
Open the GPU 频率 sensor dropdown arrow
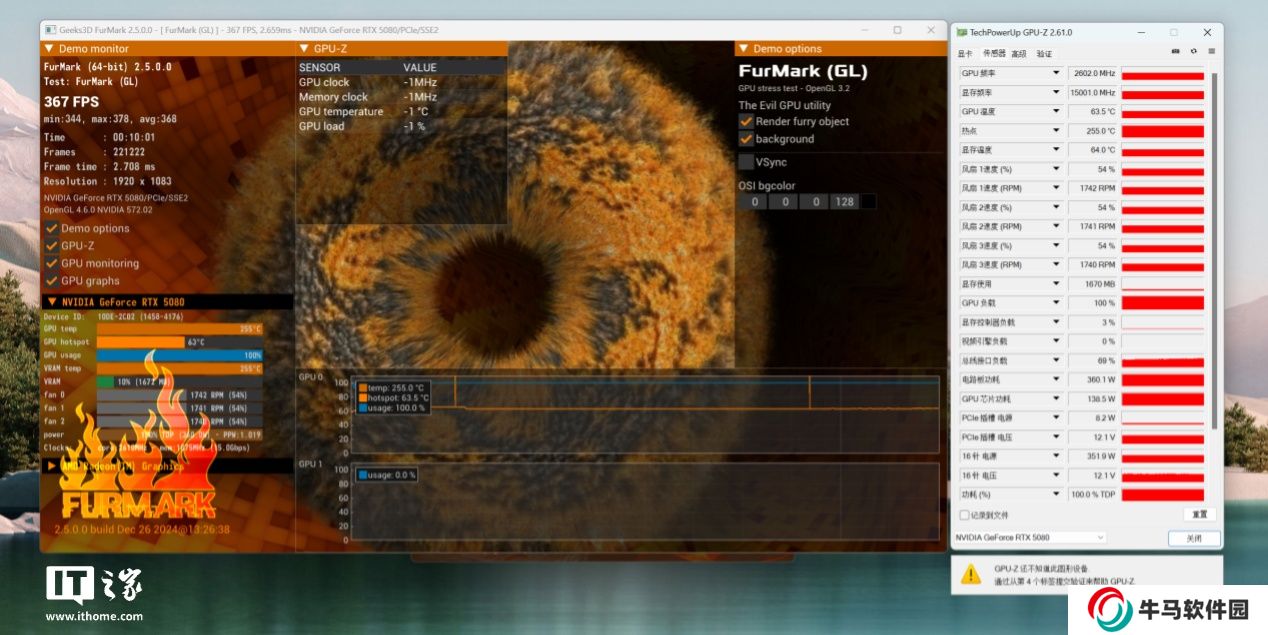(1055, 73)
